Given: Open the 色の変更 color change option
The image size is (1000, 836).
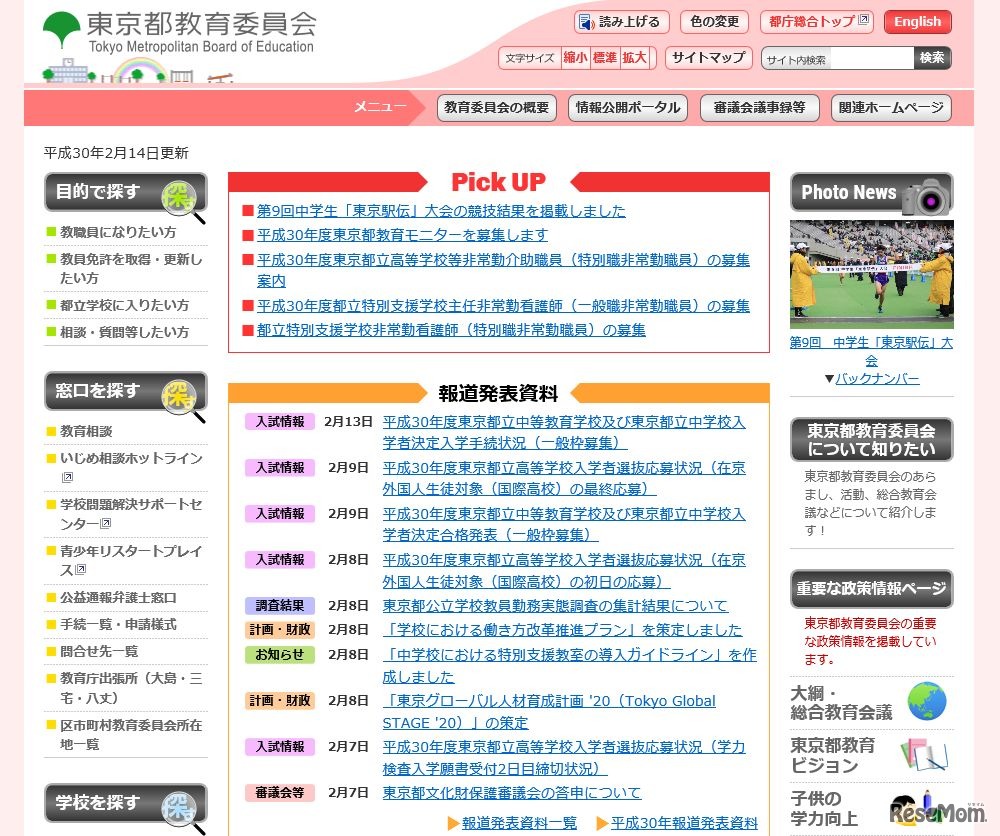Looking at the screenshot, I should tap(714, 22).
